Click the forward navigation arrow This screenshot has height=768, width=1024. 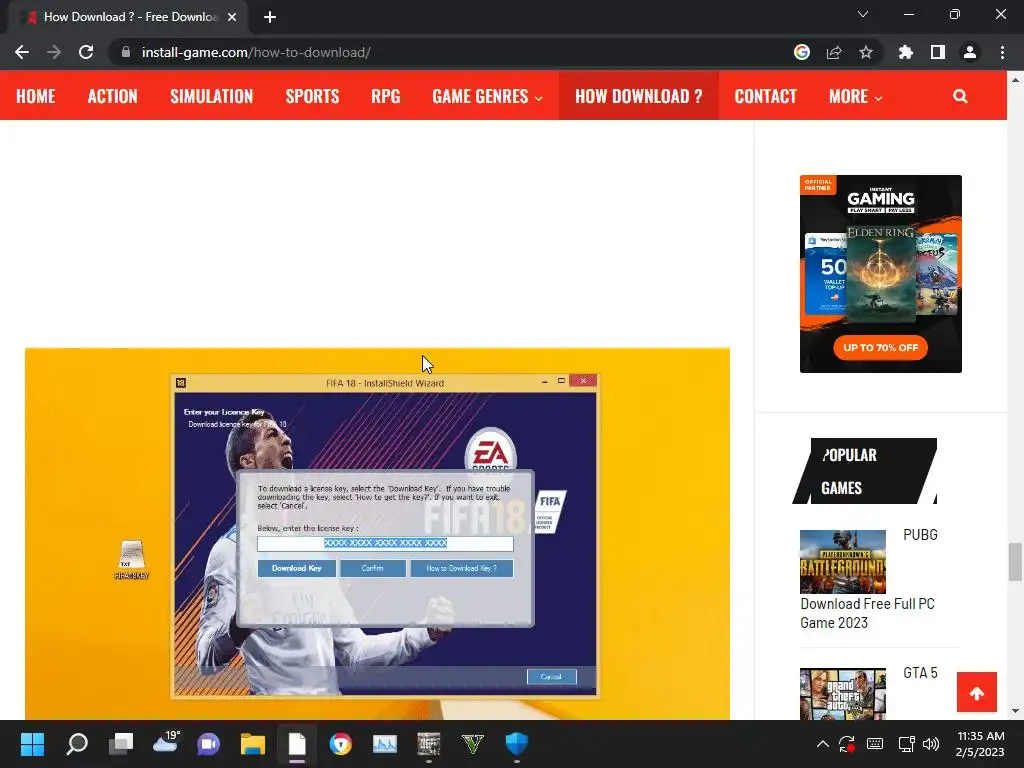[x=54, y=52]
